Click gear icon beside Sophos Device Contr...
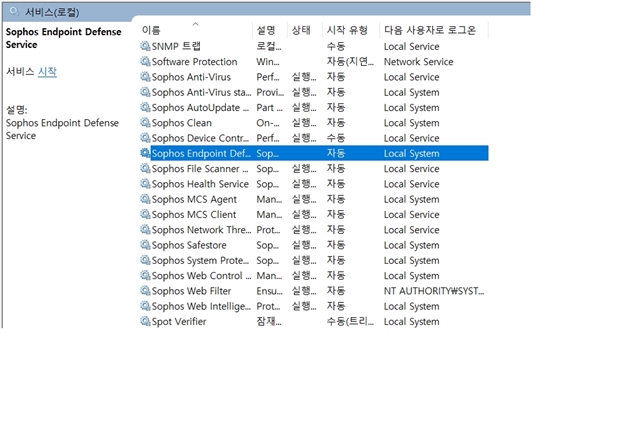 click(x=145, y=138)
